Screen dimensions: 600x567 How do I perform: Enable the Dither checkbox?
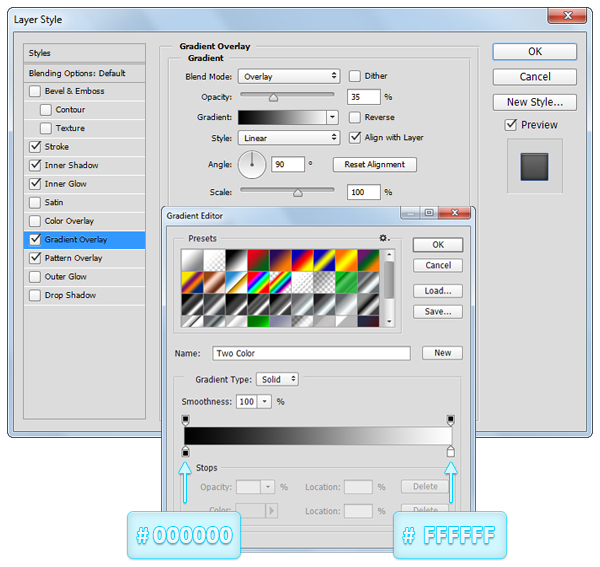[355, 76]
